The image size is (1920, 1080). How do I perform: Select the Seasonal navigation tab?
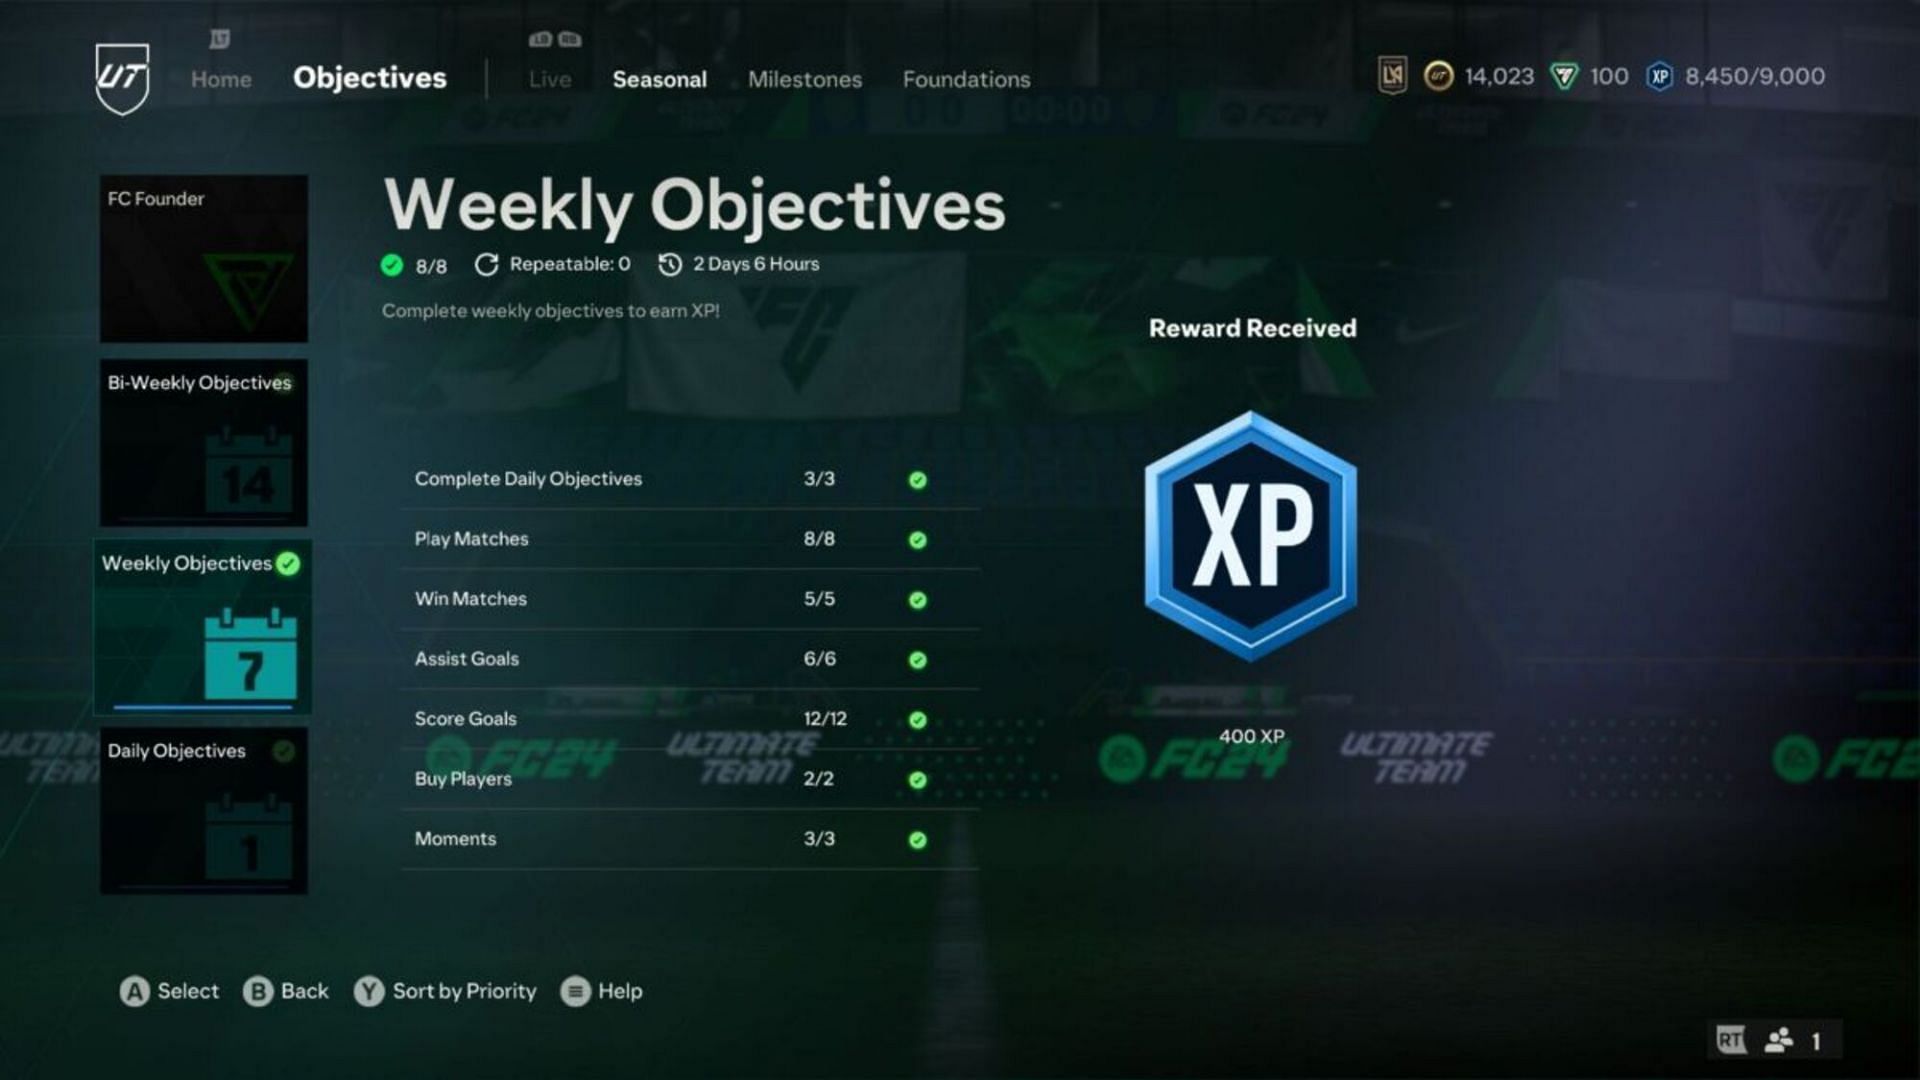(x=659, y=79)
